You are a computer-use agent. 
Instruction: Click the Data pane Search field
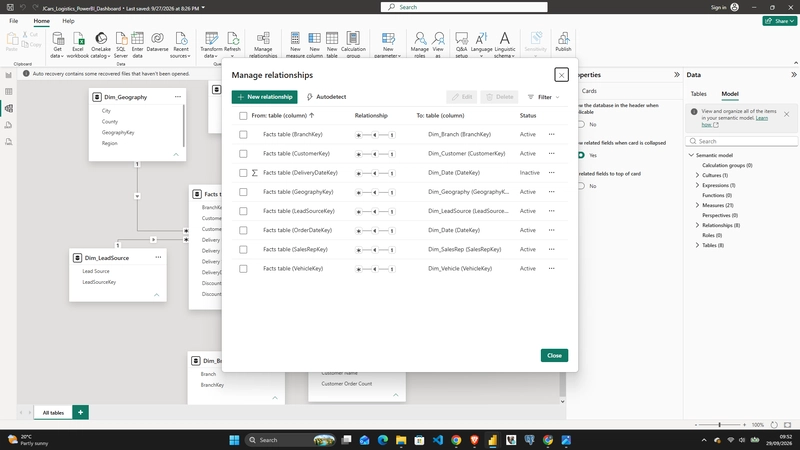(742, 141)
